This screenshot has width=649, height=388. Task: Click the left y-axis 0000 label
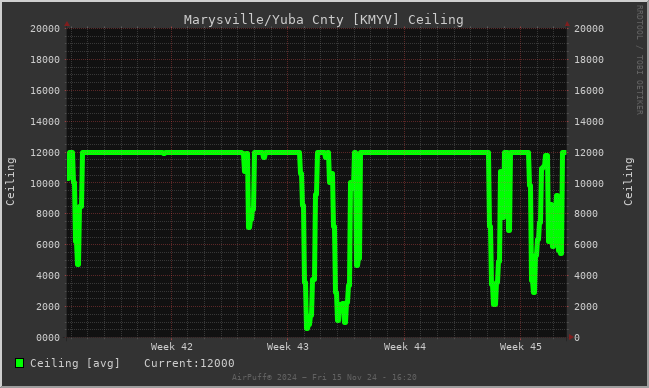(48, 338)
